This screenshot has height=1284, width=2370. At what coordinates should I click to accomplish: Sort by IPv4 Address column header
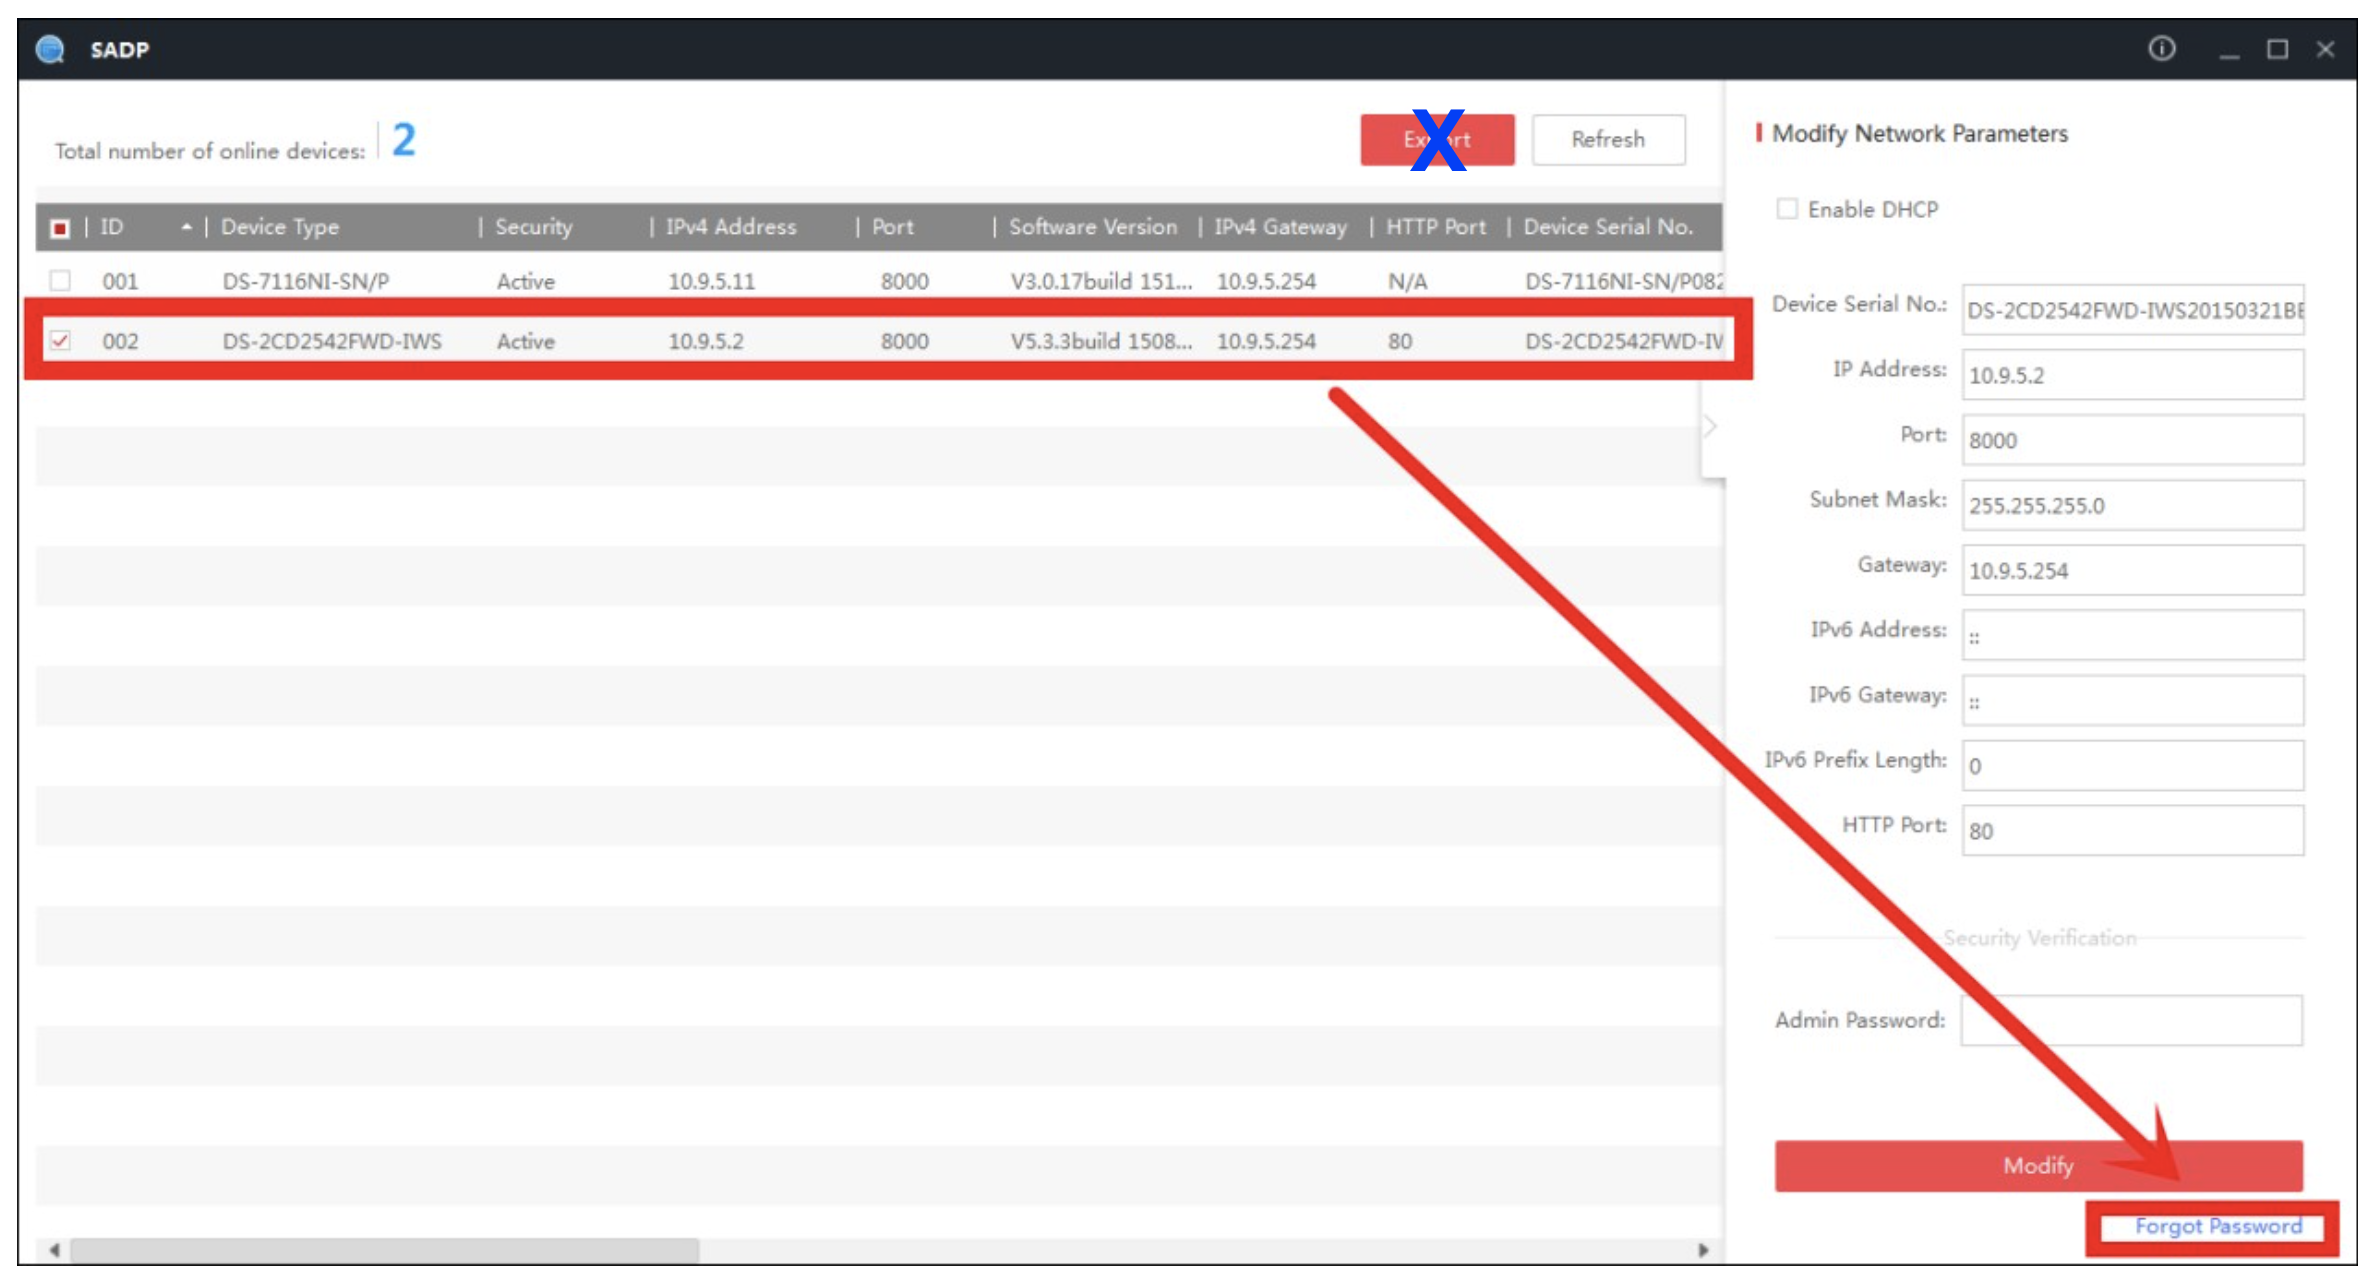(731, 227)
